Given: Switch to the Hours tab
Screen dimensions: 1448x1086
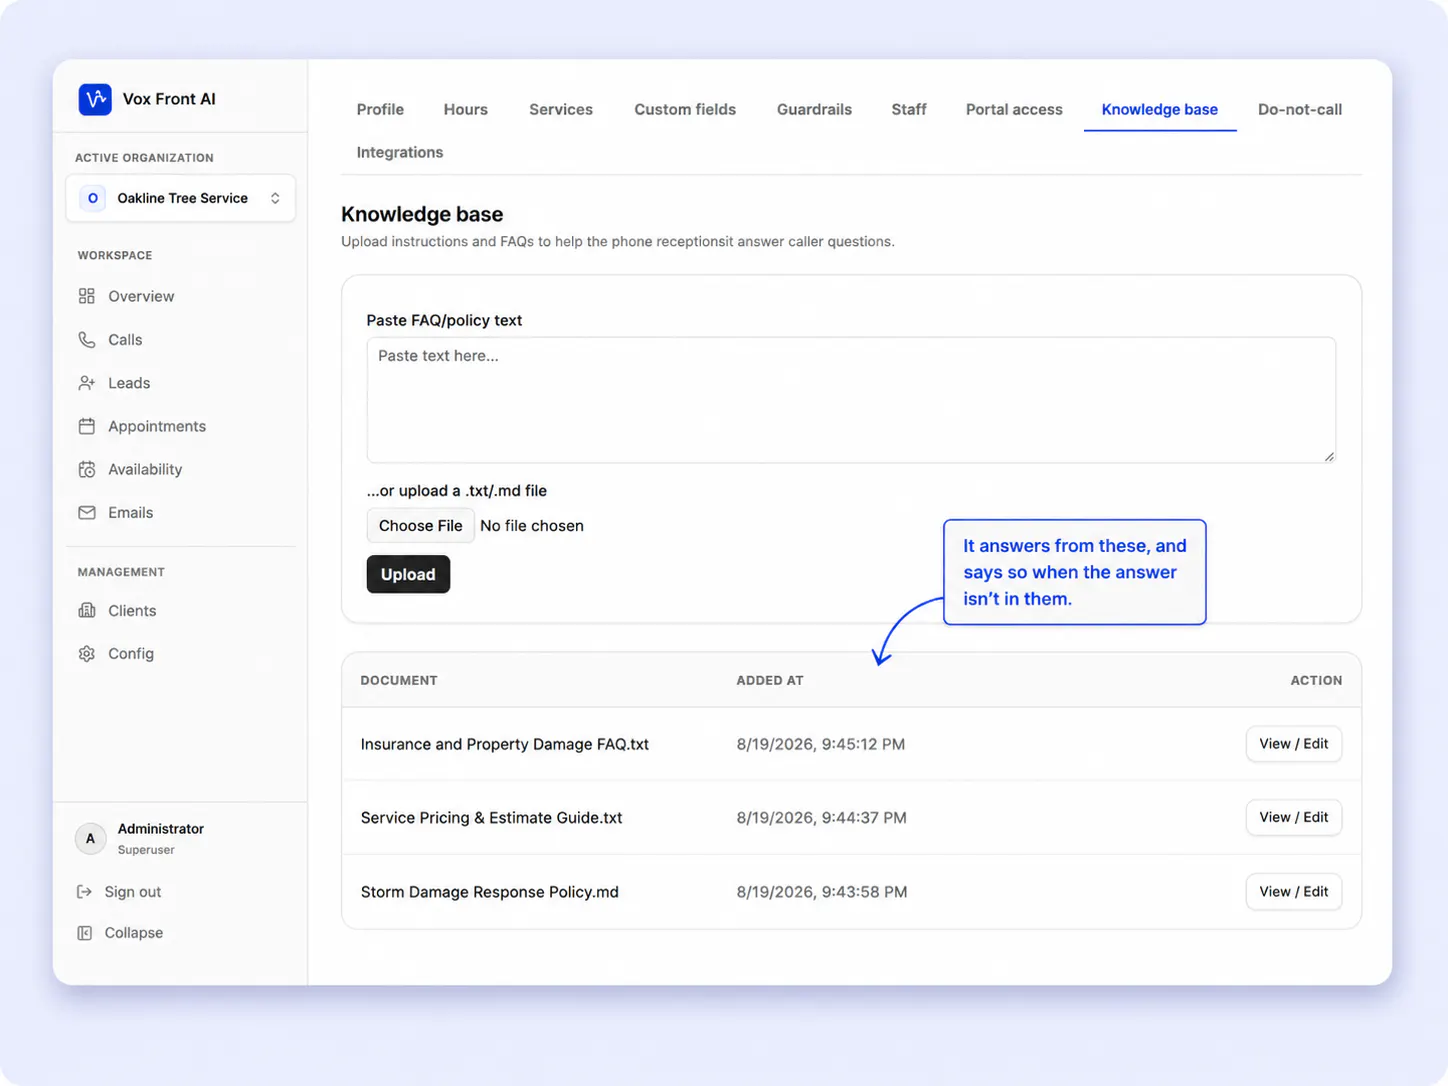Looking at the screenshot, I should point(466,110).
